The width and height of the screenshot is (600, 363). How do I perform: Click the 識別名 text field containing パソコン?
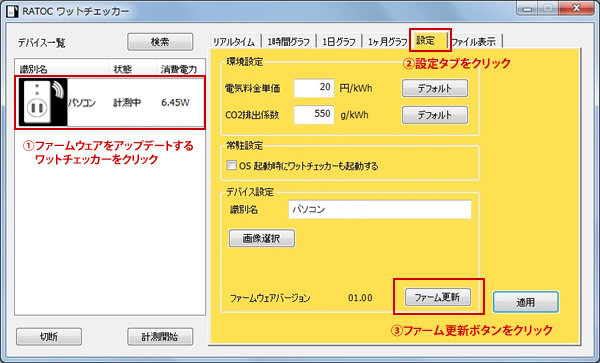pos(380,210)
